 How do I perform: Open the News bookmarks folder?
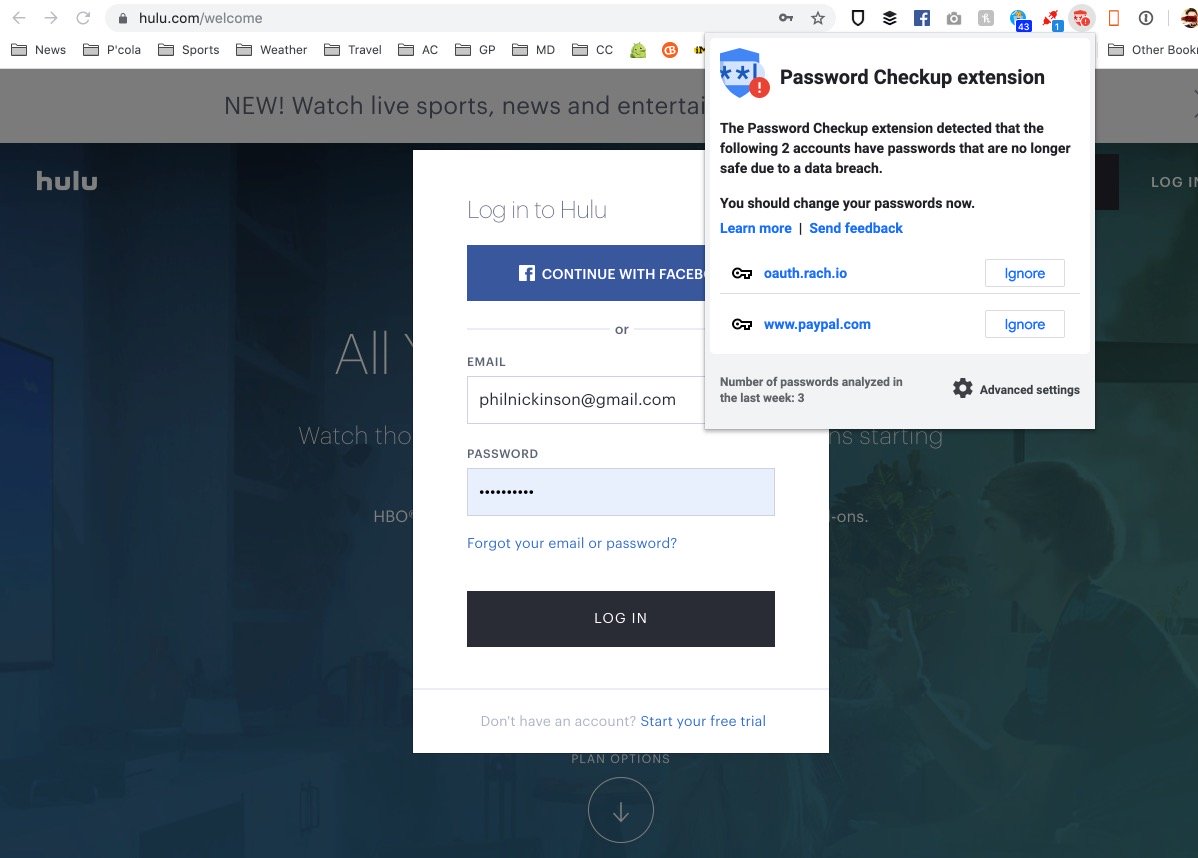tap(39, 50)
